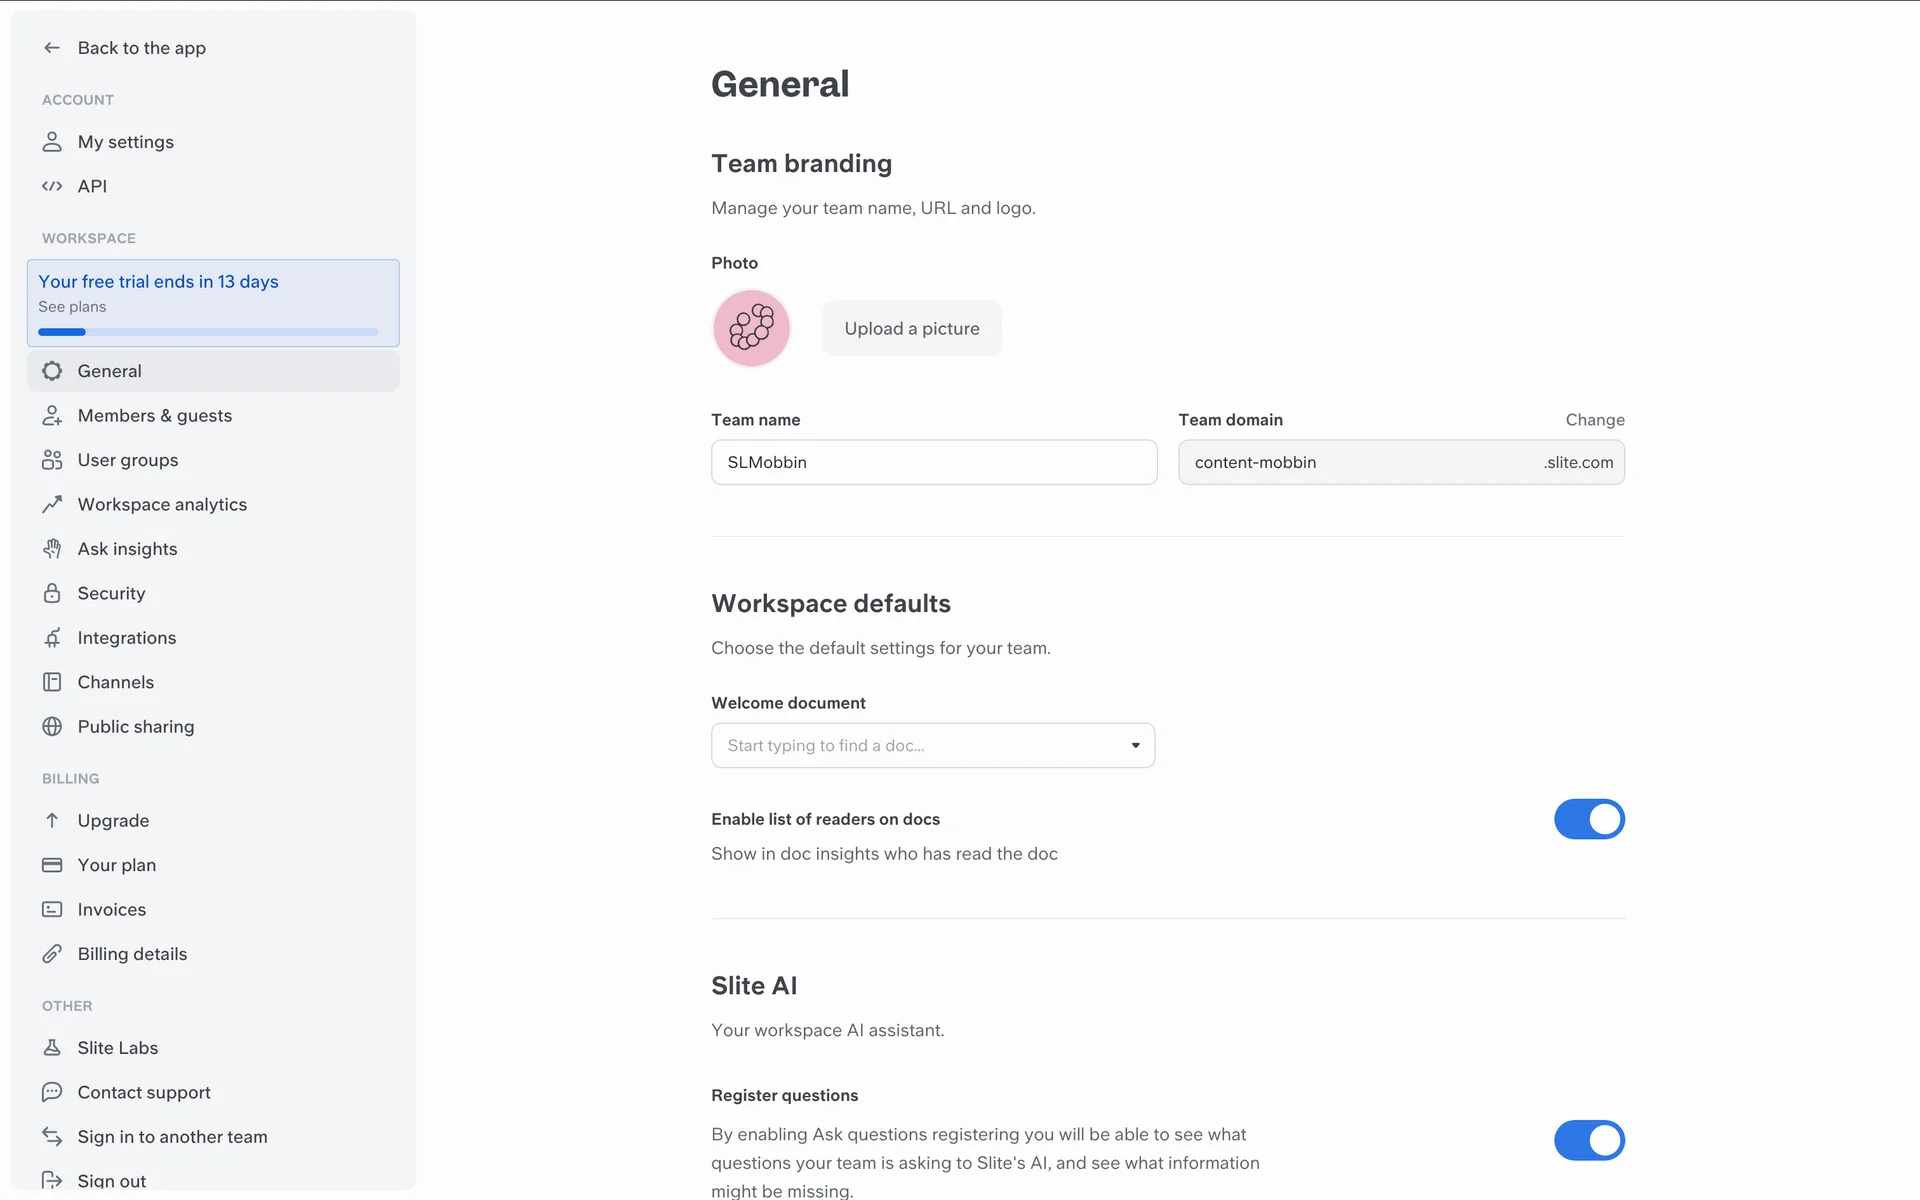This screenshot has width=1920, height=1200.
Task: Expand the Welcome document dropdown arrow
Action: (1135, 746)
